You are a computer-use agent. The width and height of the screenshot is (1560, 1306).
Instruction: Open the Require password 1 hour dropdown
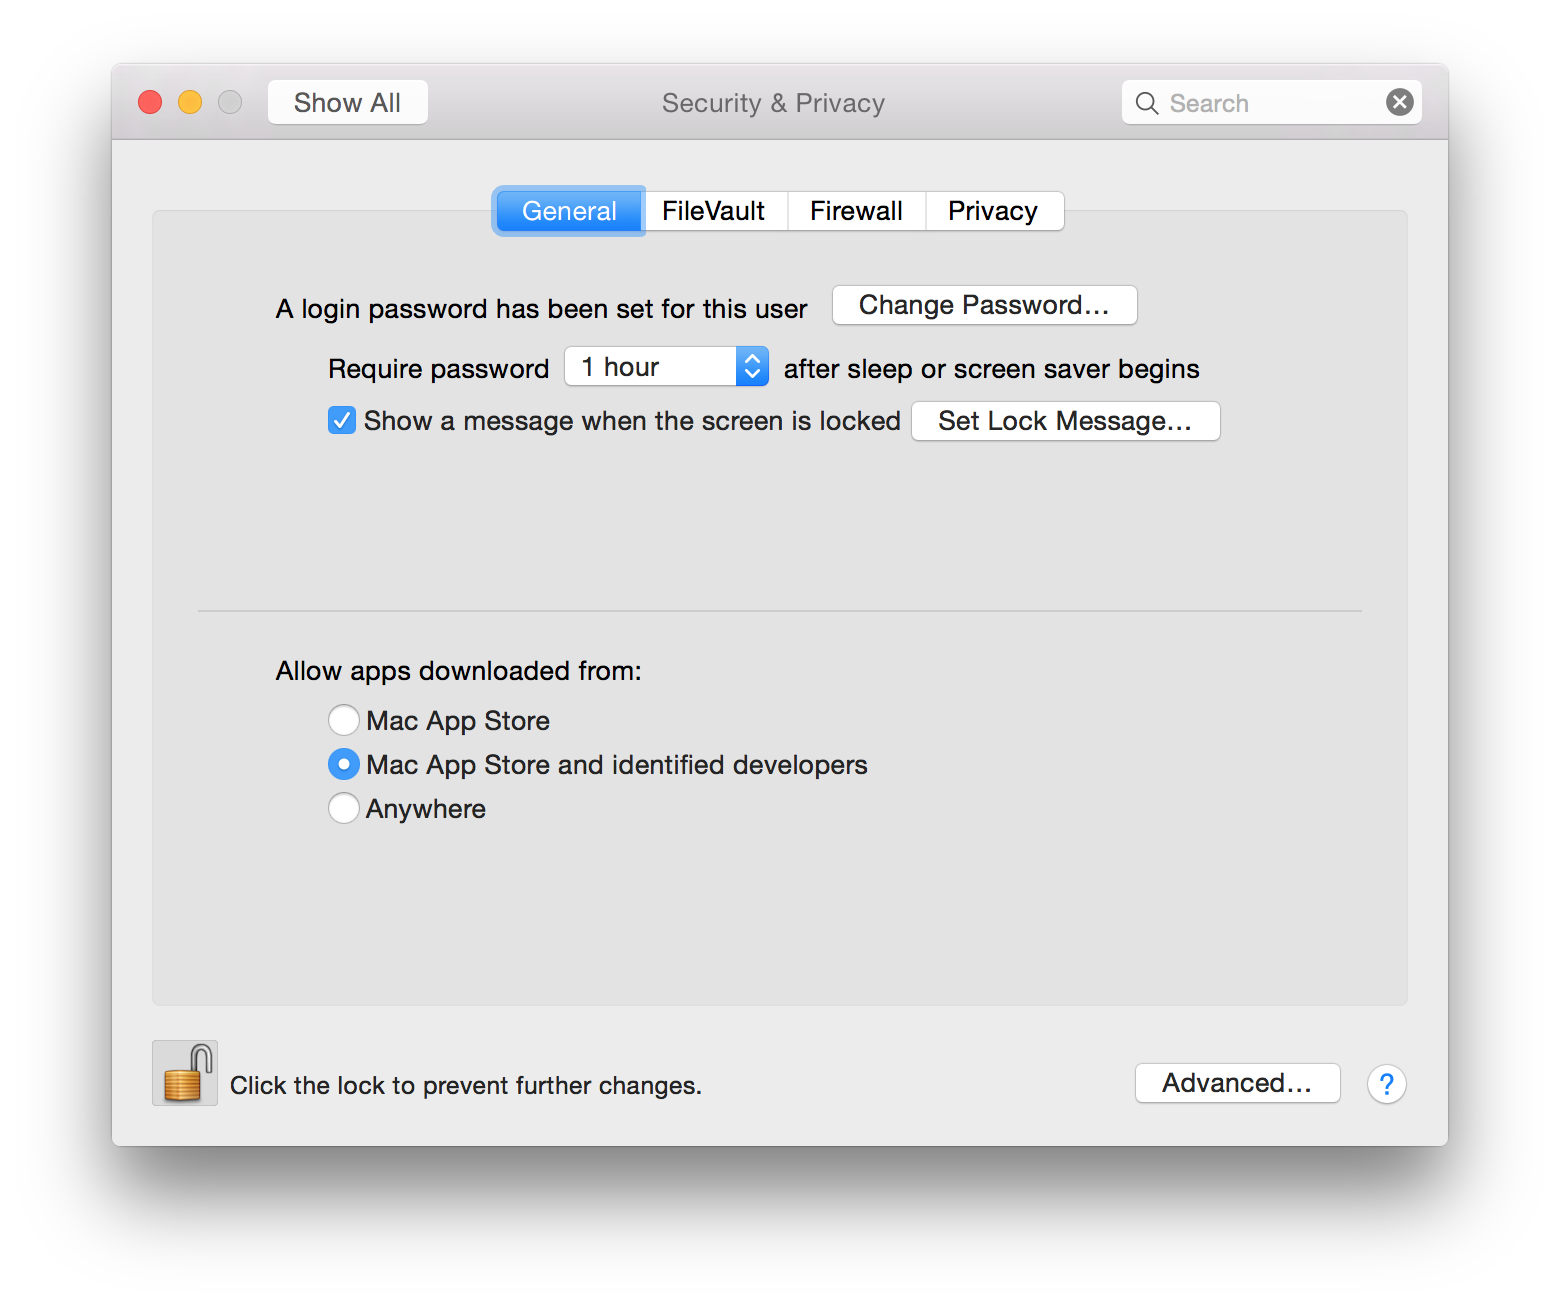(667, 366)
